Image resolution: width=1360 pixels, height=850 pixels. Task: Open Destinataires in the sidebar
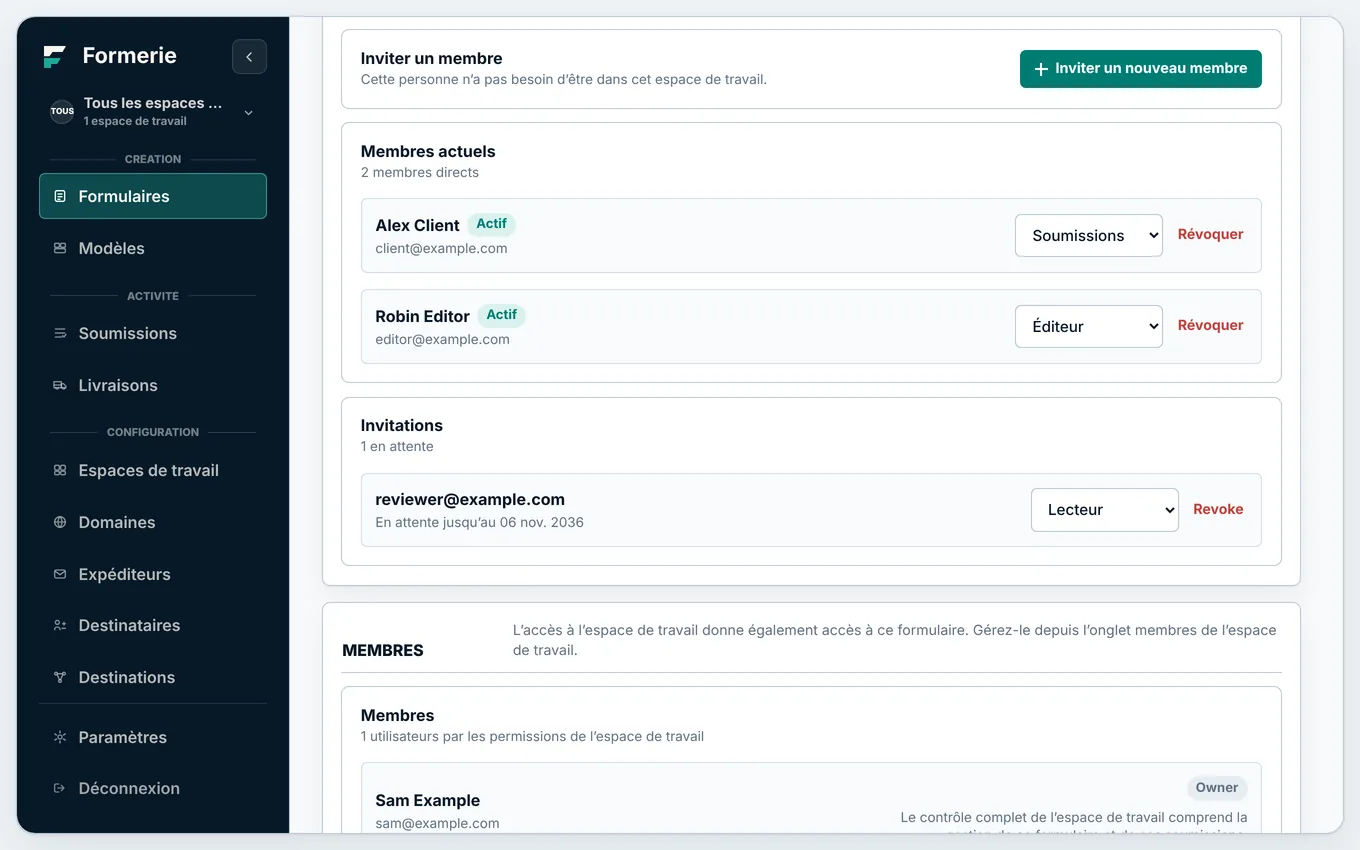click(153, 625)
